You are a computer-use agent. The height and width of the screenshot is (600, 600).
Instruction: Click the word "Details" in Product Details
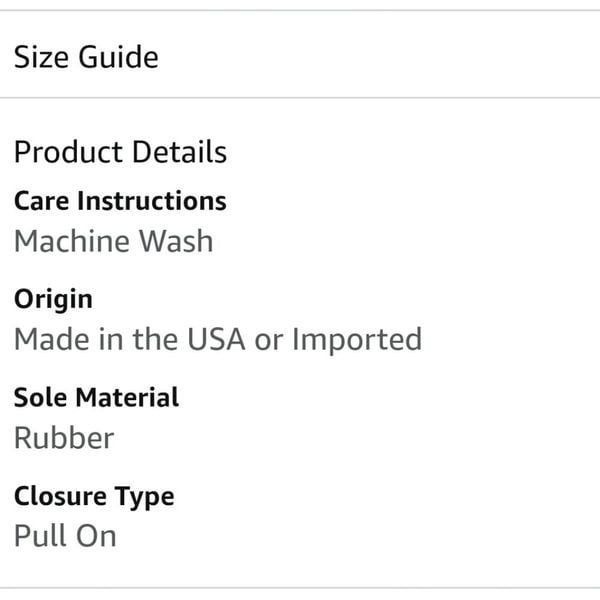[x=179, y=152]
